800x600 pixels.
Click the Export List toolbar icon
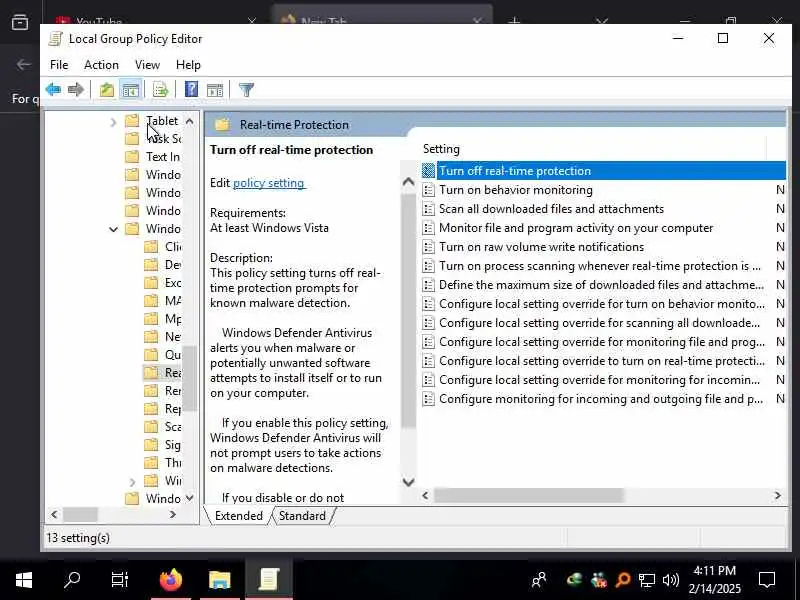[x=160, y=90]
